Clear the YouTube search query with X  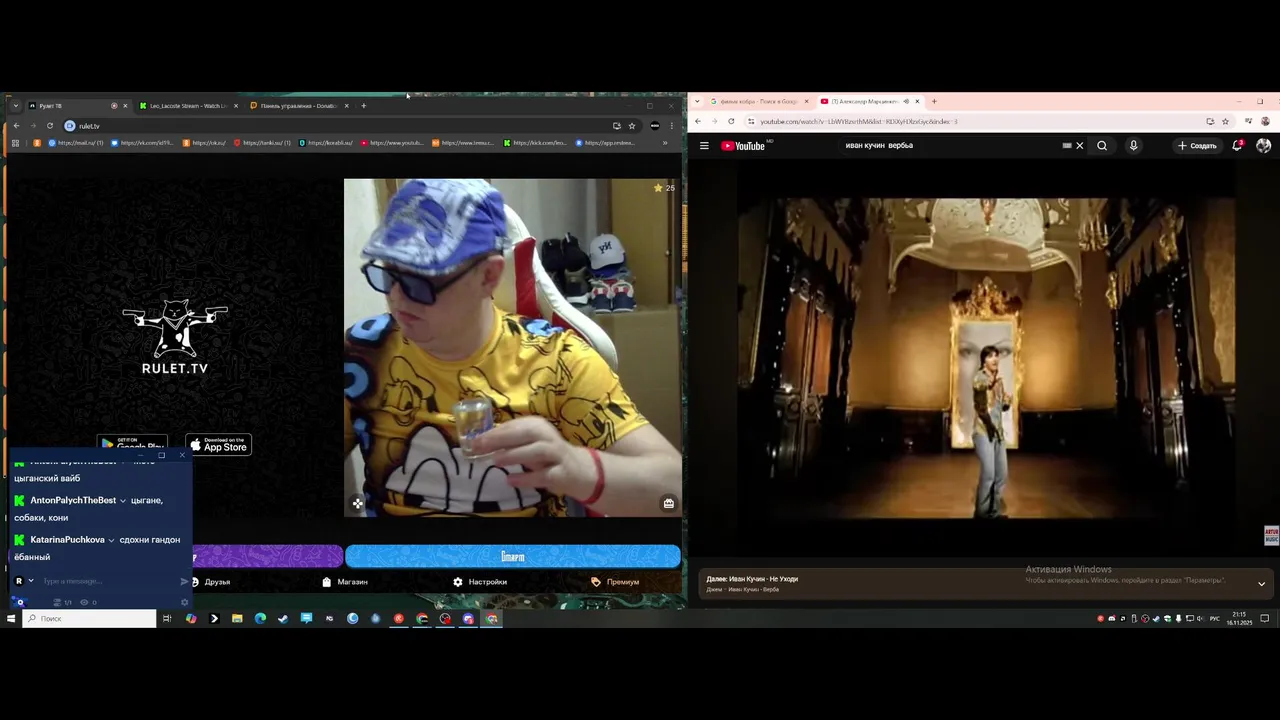click(1079, 145)
